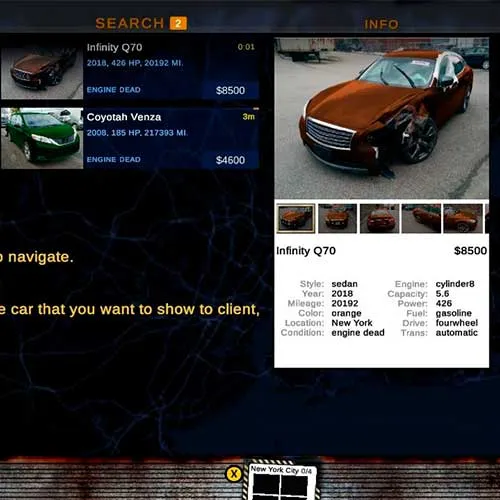Click the ENGINE DEAD label of the Venza listing
The width and height of the screenshot is (500, 500).
click(113, 159)
